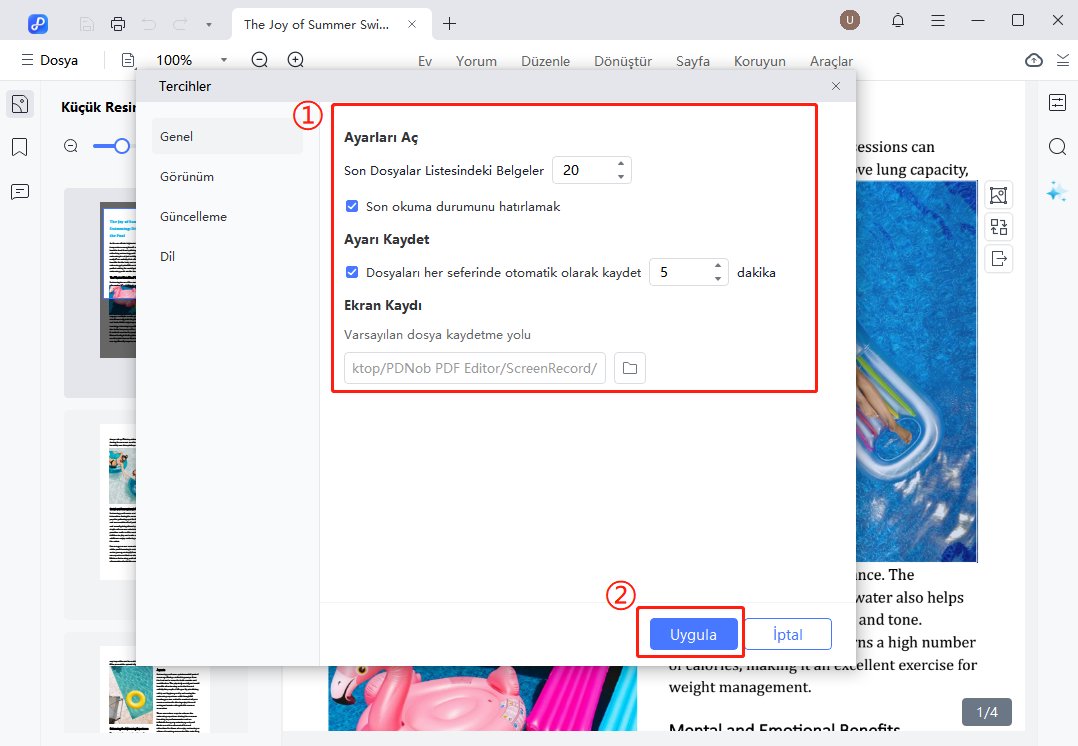Adjust the thumbnail size slider
Screen dimensions: 1078x746
[x=121, y=146]
